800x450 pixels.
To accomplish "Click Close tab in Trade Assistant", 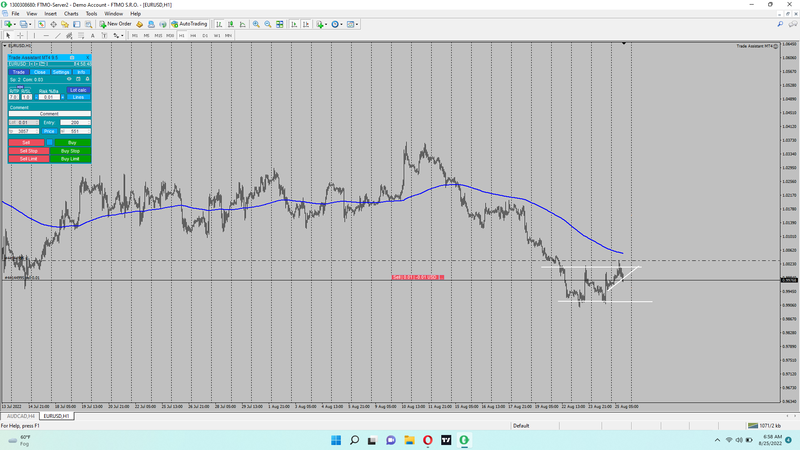I will pos(40,72).
